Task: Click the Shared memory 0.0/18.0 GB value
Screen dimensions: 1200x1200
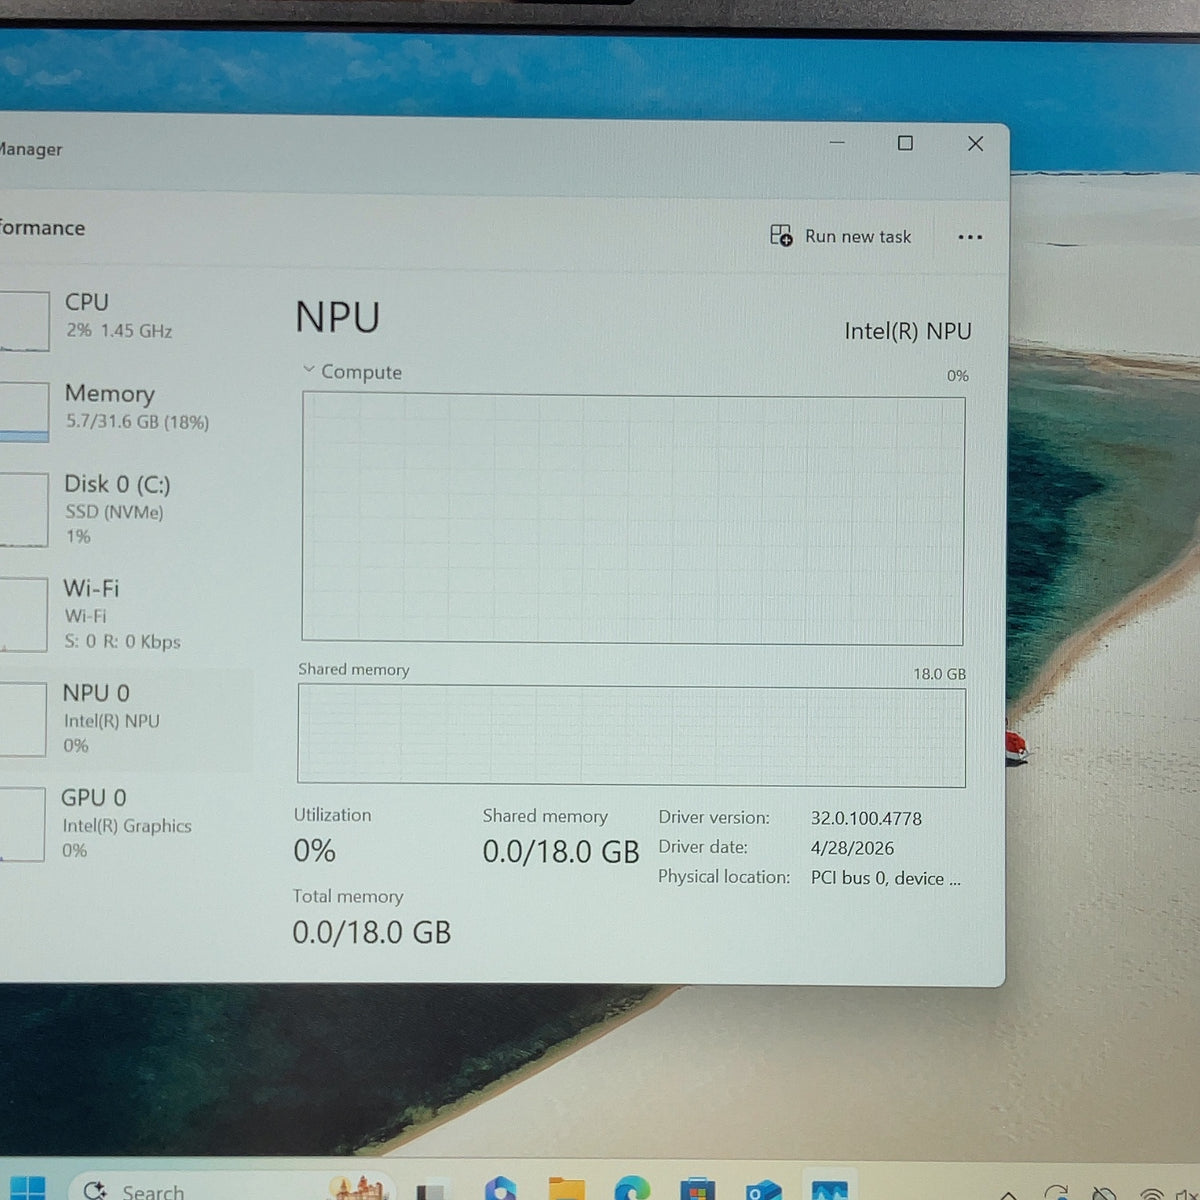Action: (561, 852)
